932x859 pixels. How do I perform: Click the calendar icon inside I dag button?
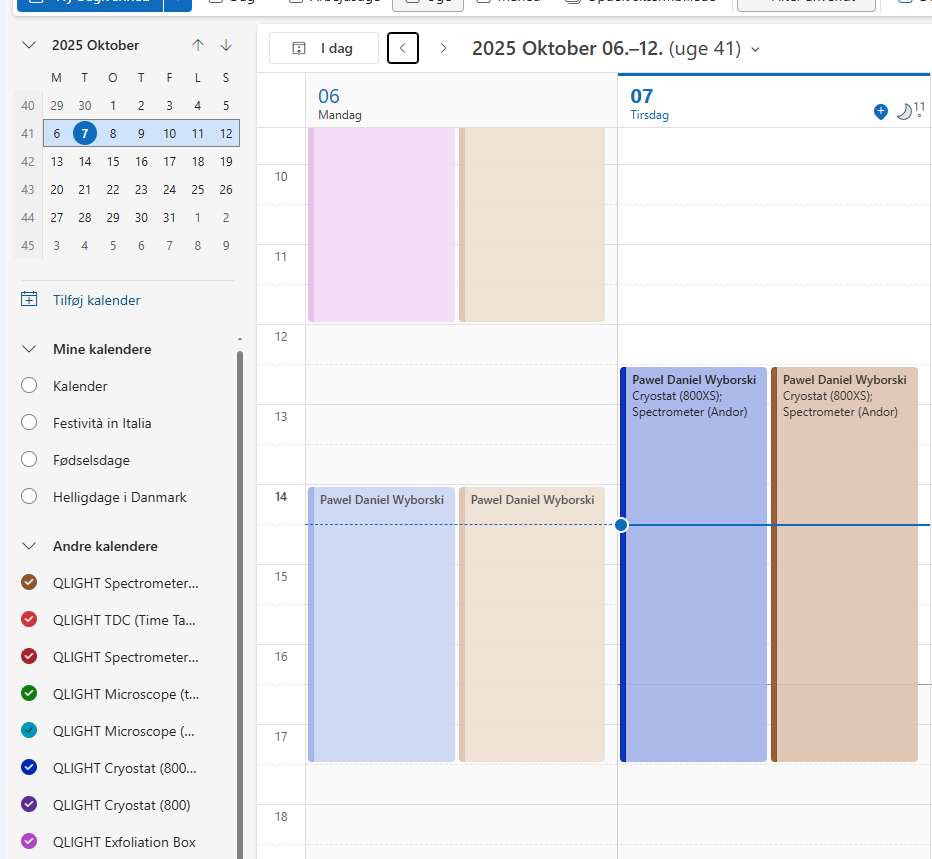[x=299, y=48]
